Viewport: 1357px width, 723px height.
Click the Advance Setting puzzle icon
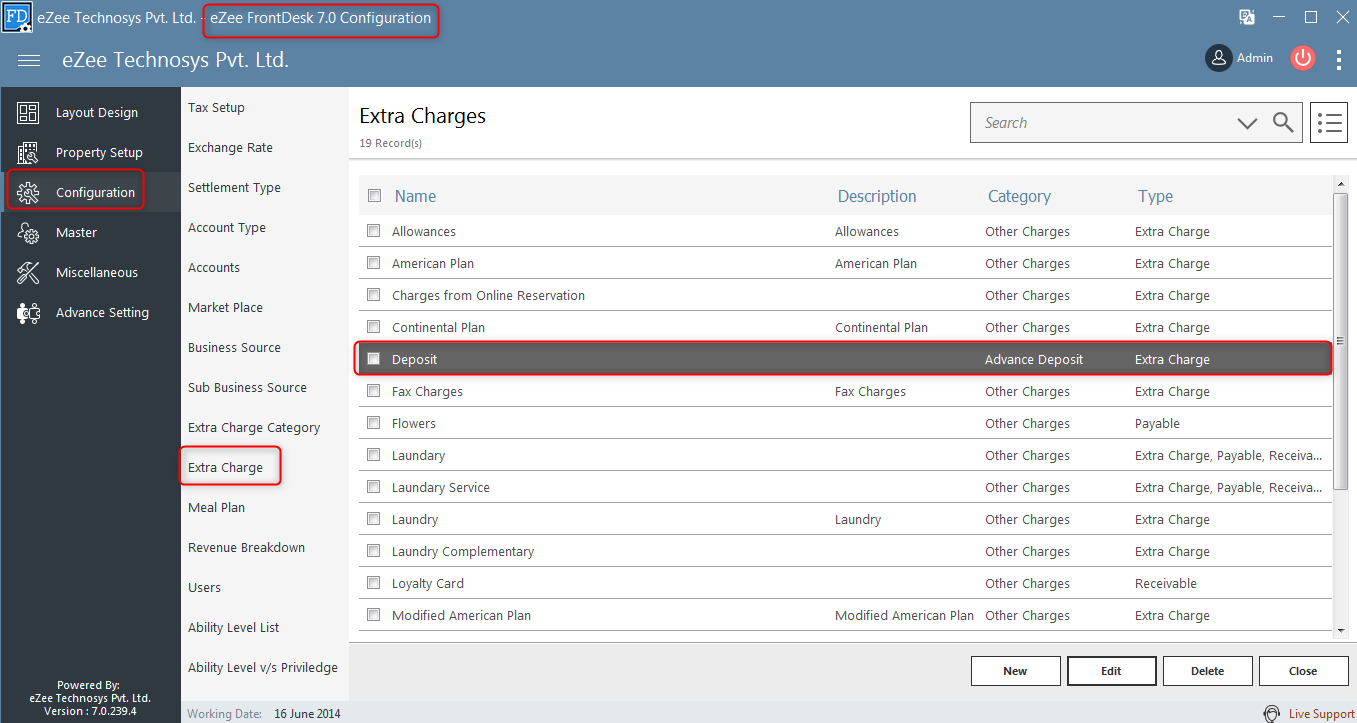click(x=28, y=313)
